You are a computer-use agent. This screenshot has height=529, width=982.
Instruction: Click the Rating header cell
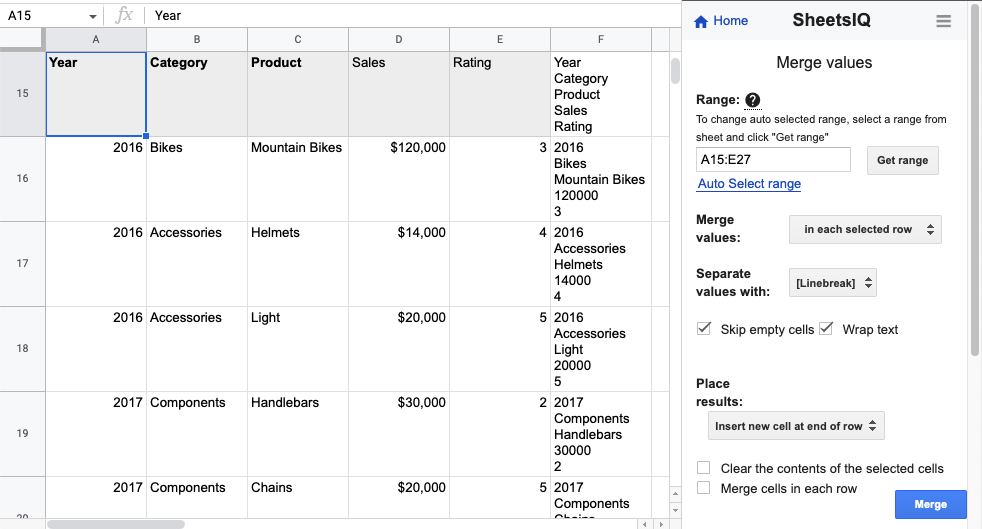point(500,94)
